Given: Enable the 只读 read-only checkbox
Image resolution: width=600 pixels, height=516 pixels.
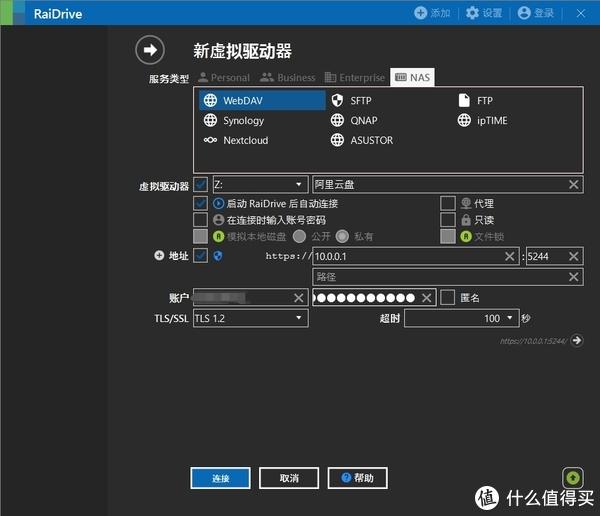Looking at the screenshot, I should click(x=448, y=220).
